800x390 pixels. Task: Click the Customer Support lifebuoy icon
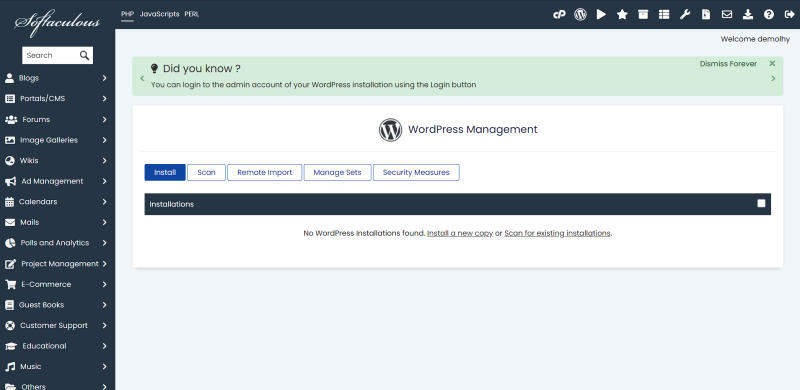pyautogui.click(x=10, y=325)
